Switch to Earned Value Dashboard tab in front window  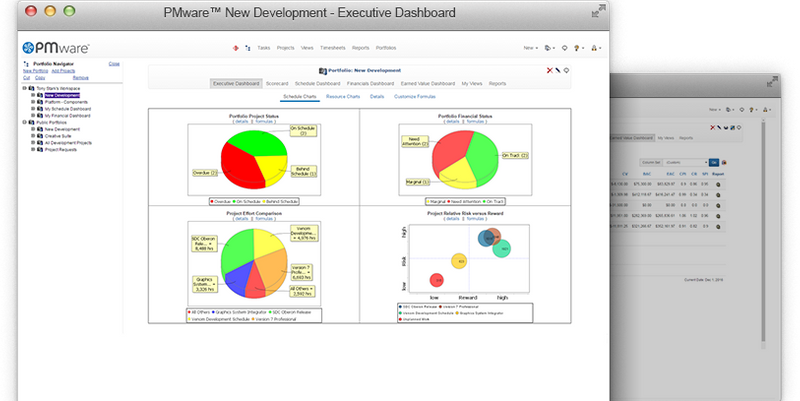428,84
